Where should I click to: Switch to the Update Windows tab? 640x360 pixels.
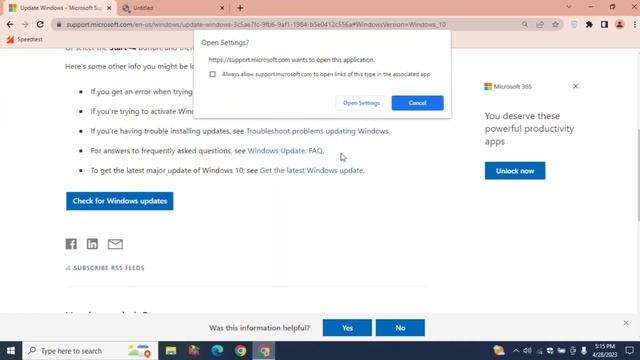point(59,8)
